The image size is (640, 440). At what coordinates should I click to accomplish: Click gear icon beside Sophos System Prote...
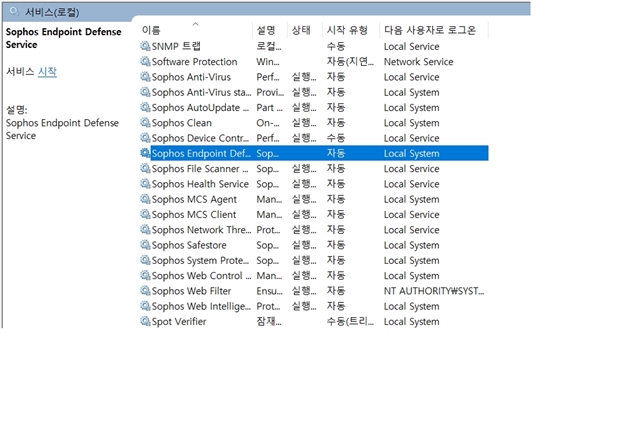pyautogui.click(x=145, y=260)
